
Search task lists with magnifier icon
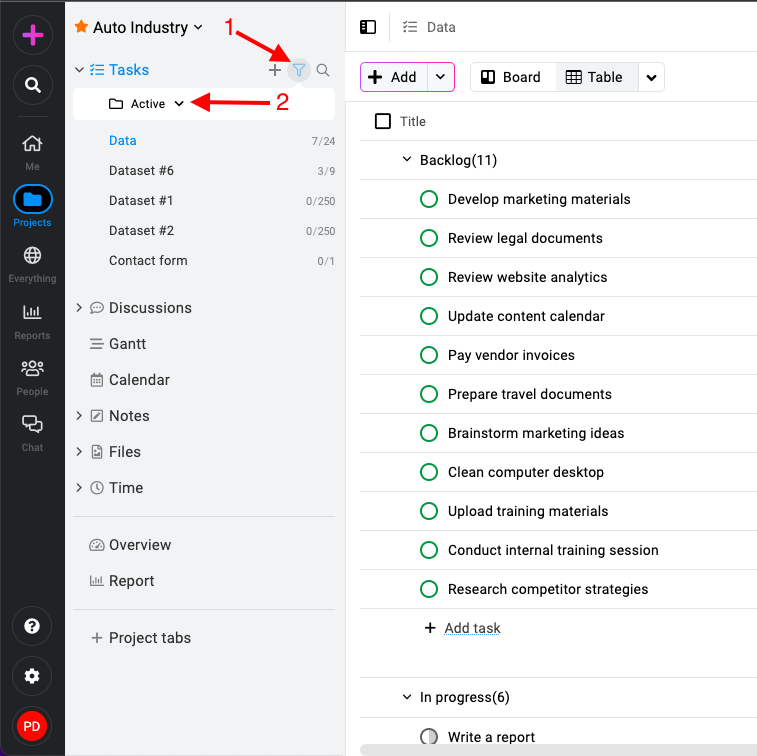[322, 70]
